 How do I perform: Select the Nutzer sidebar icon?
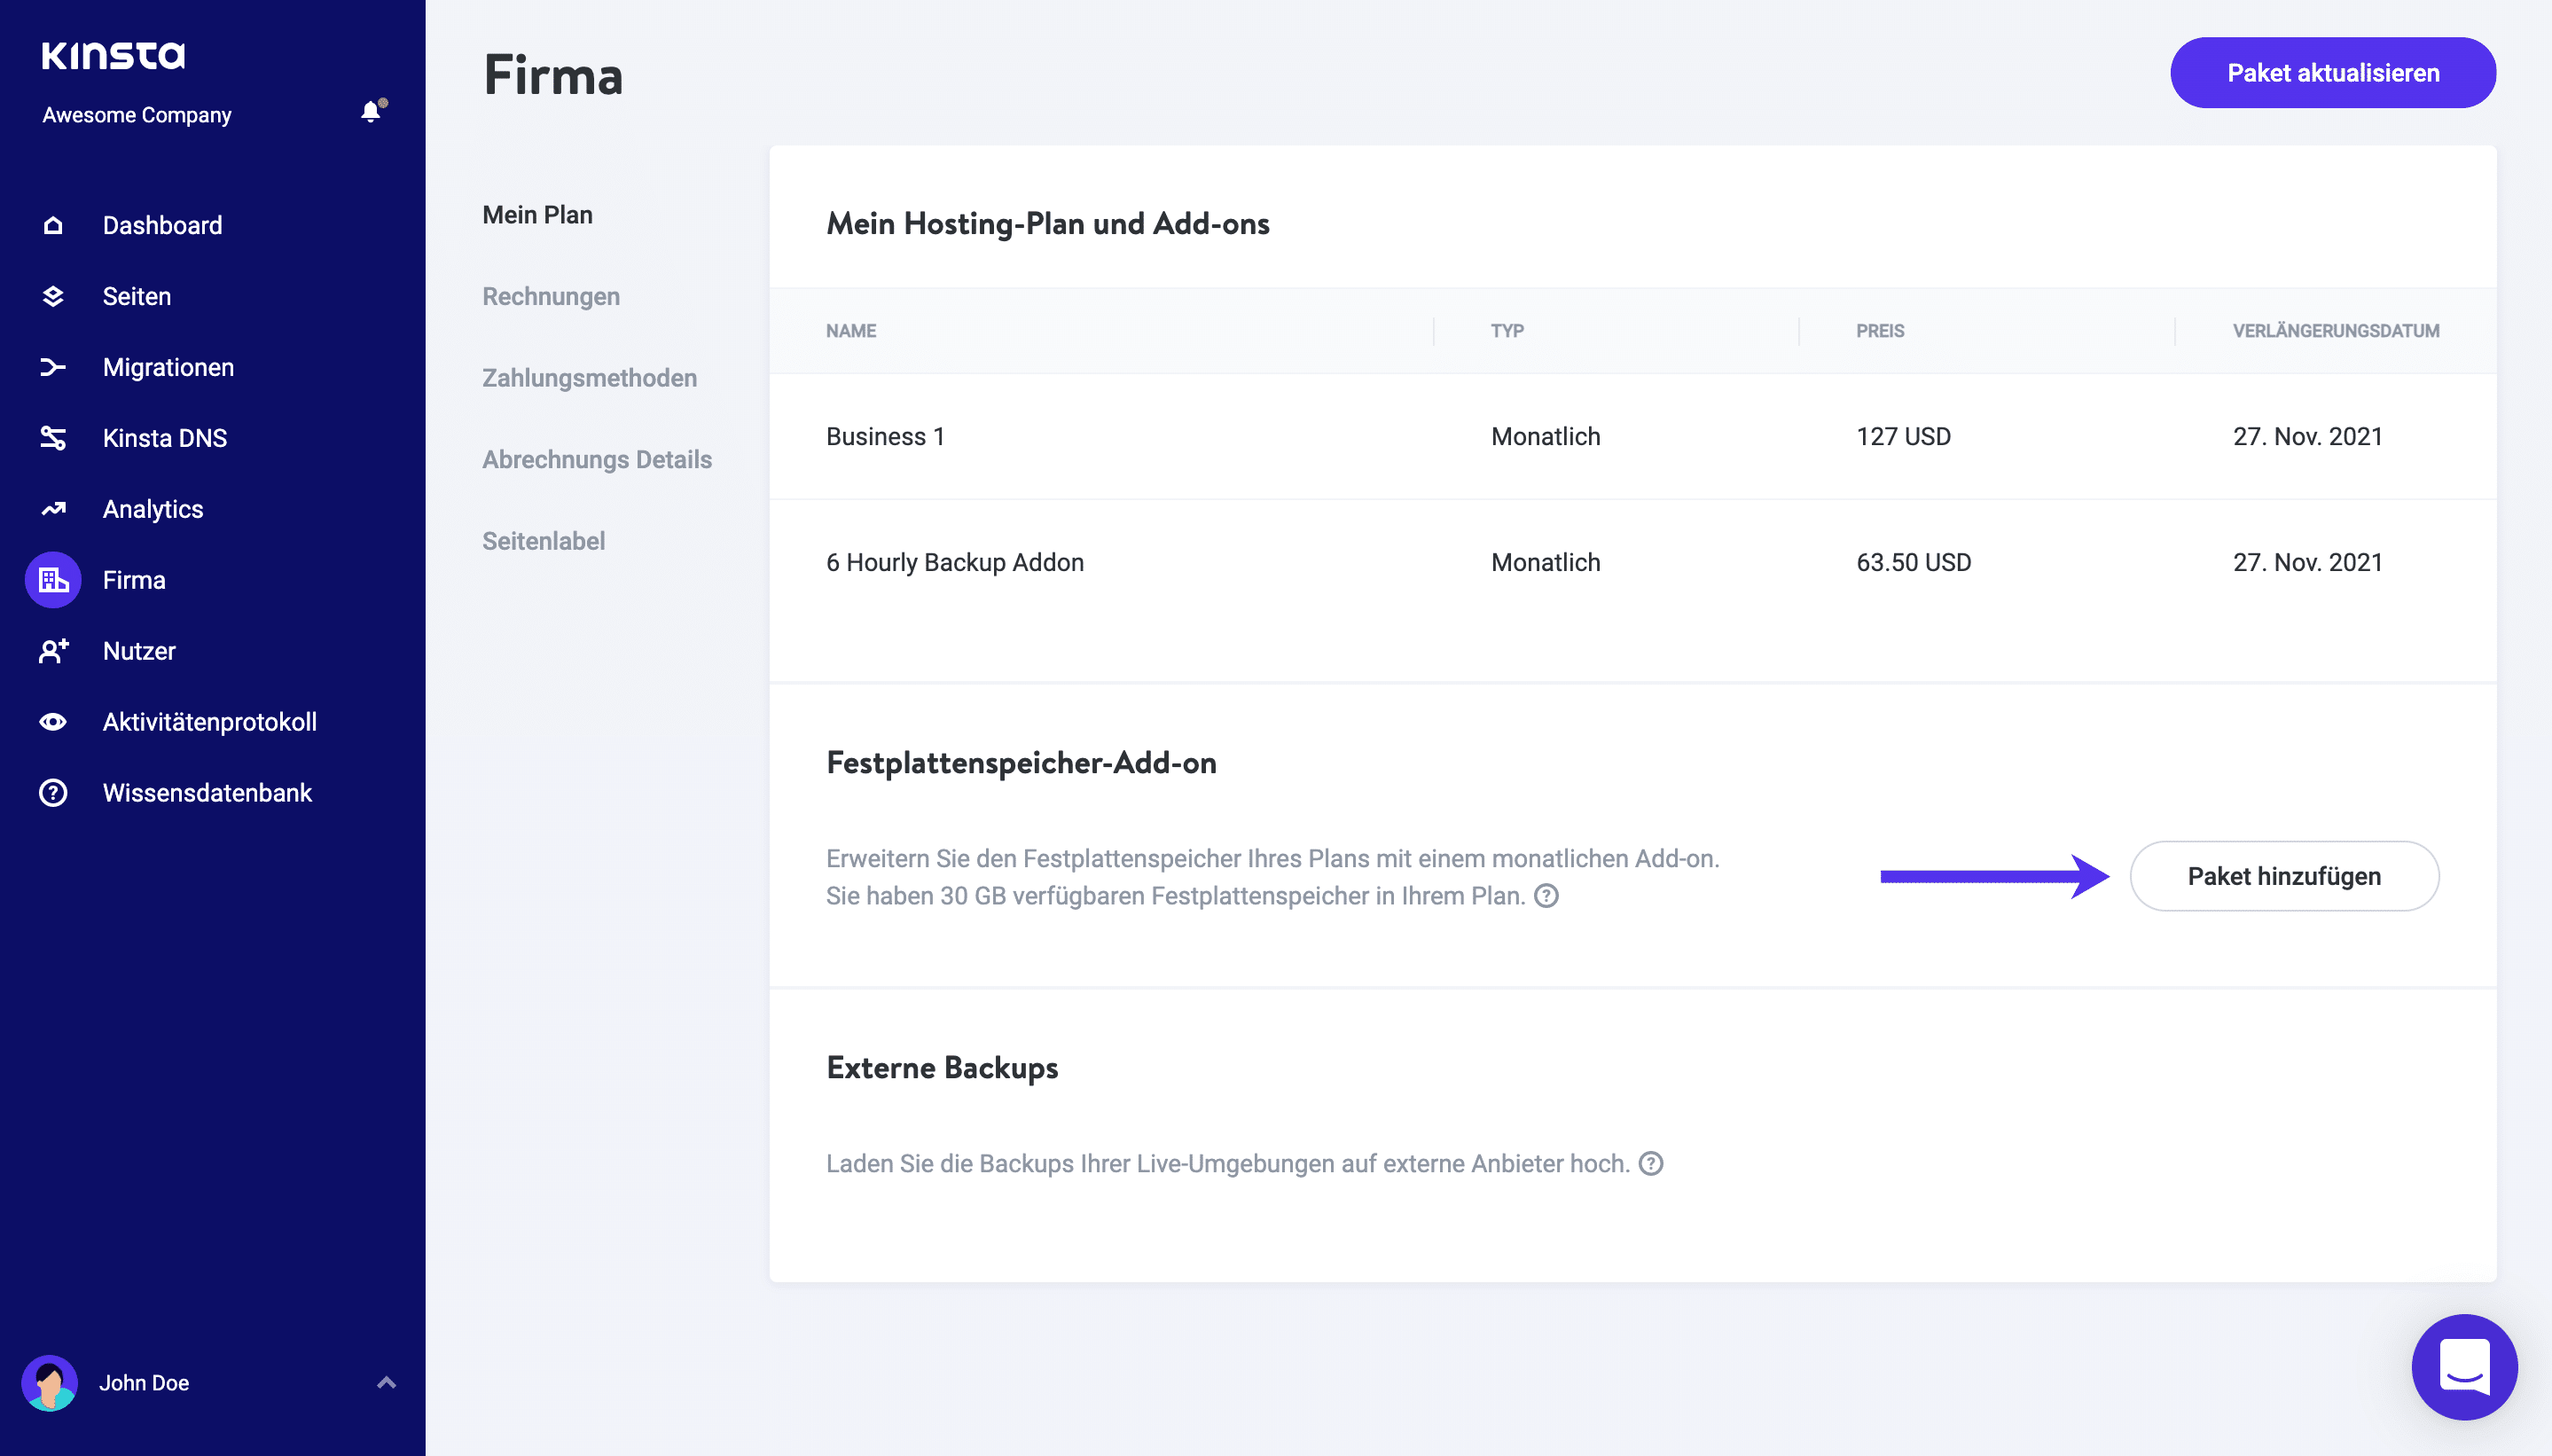click(53, 650)
